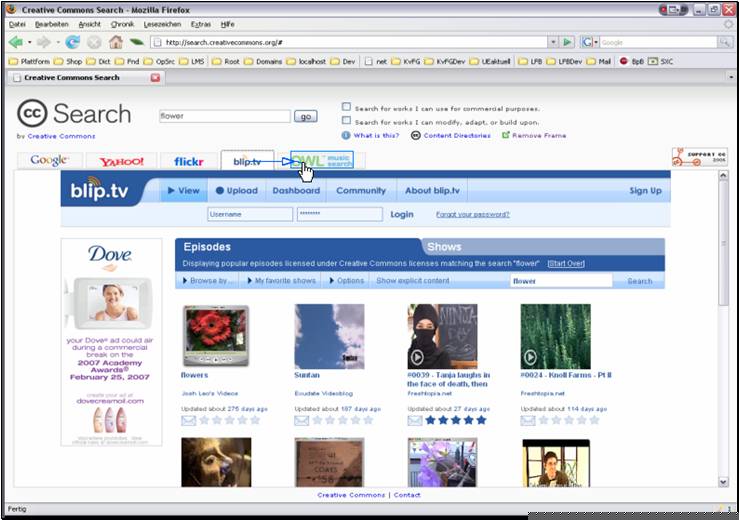Screen dimensions: 739x520
Task: Switch to the flickr search tab
Action: 188,161
